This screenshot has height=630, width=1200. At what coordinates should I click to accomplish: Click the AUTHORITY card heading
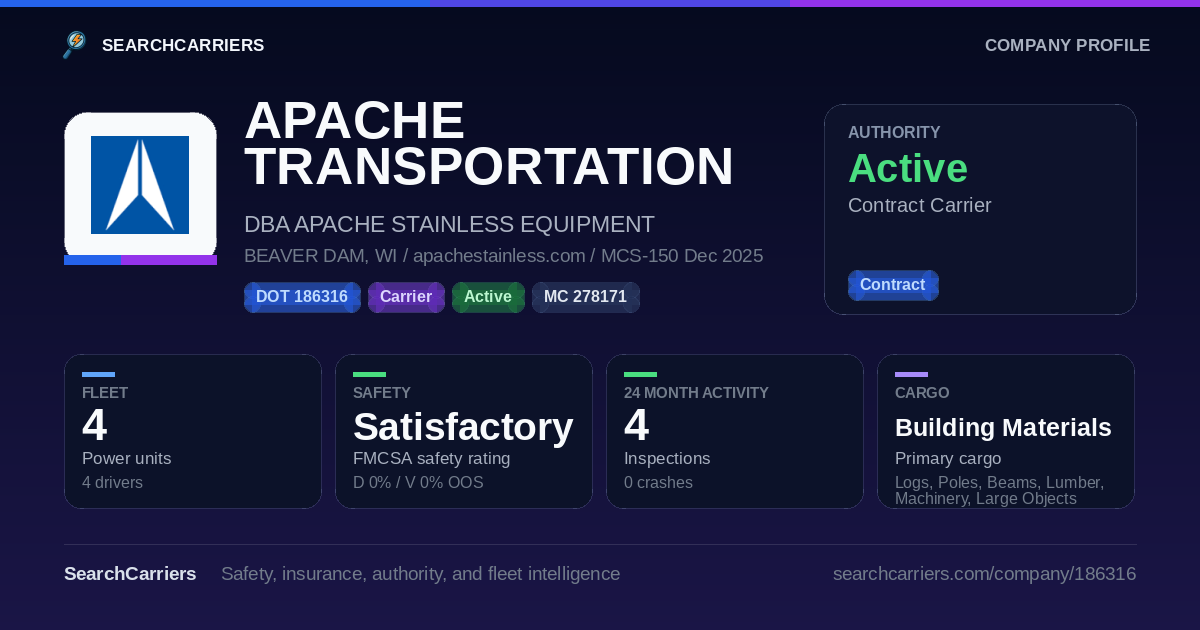(x=894, y=132)
